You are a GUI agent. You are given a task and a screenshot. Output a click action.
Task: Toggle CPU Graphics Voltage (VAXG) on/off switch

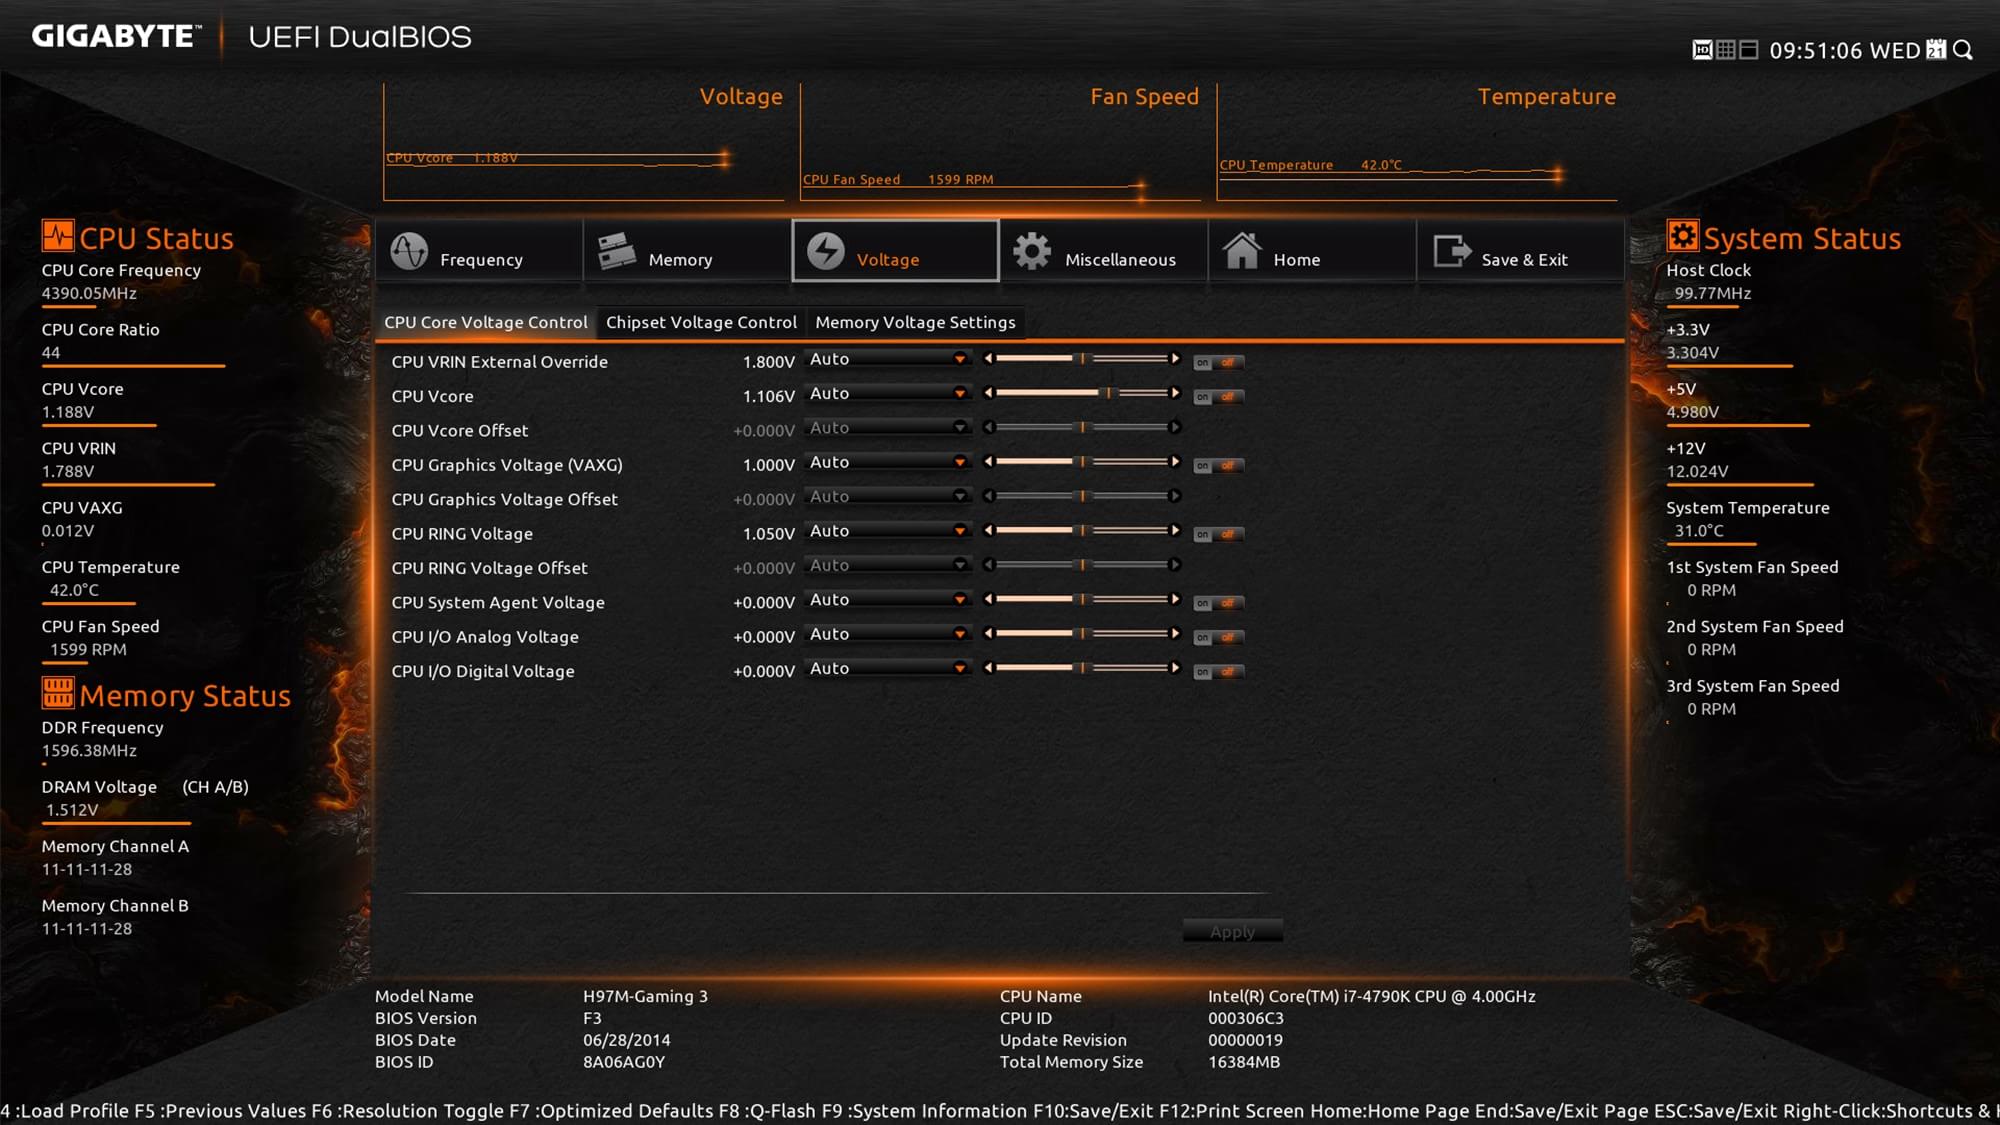coord(1218,466)
